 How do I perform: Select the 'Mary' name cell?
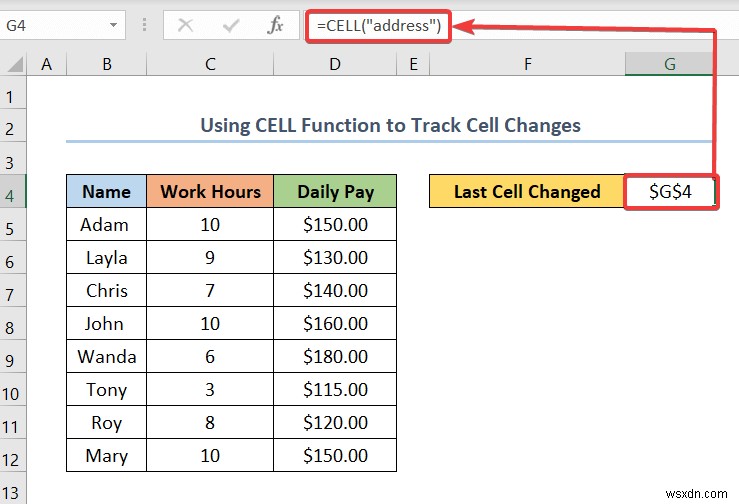pyautogui.click(x=107, y=455)
